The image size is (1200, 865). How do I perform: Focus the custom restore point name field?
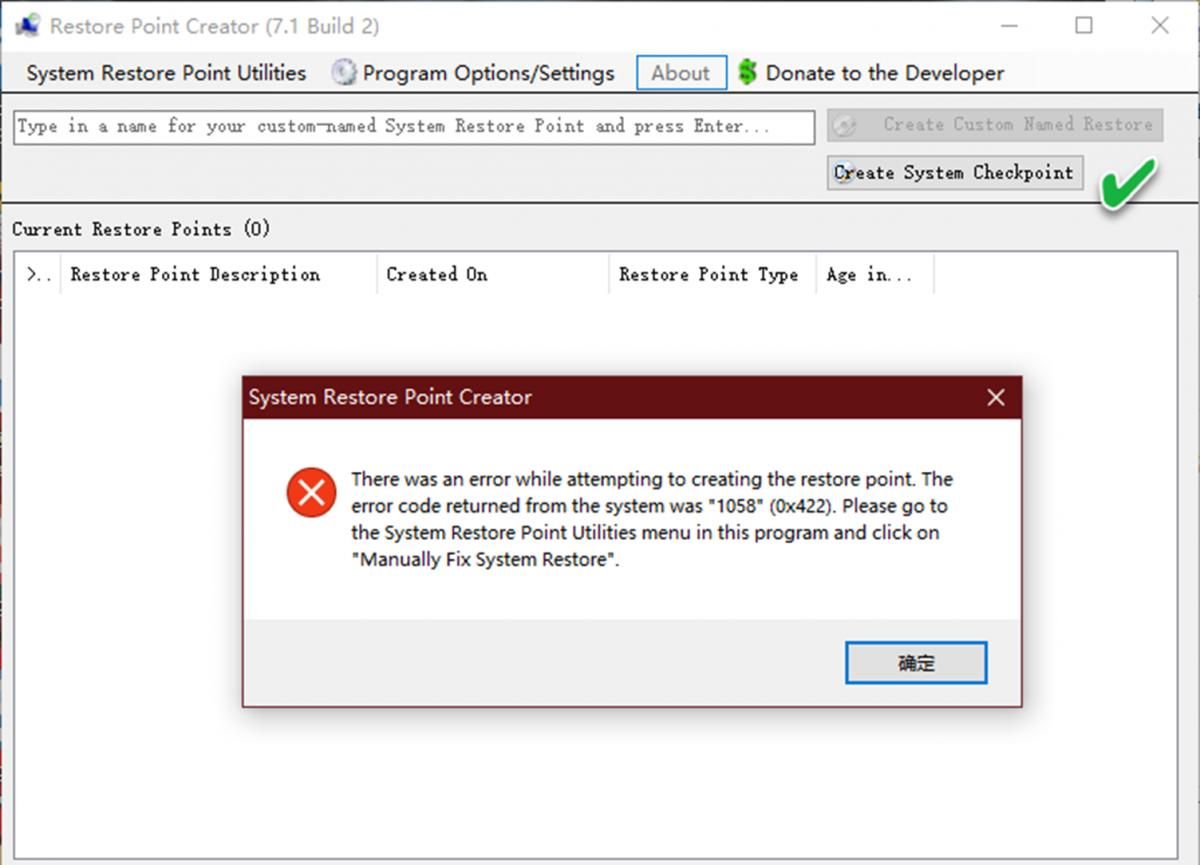[x=414, y=127]
